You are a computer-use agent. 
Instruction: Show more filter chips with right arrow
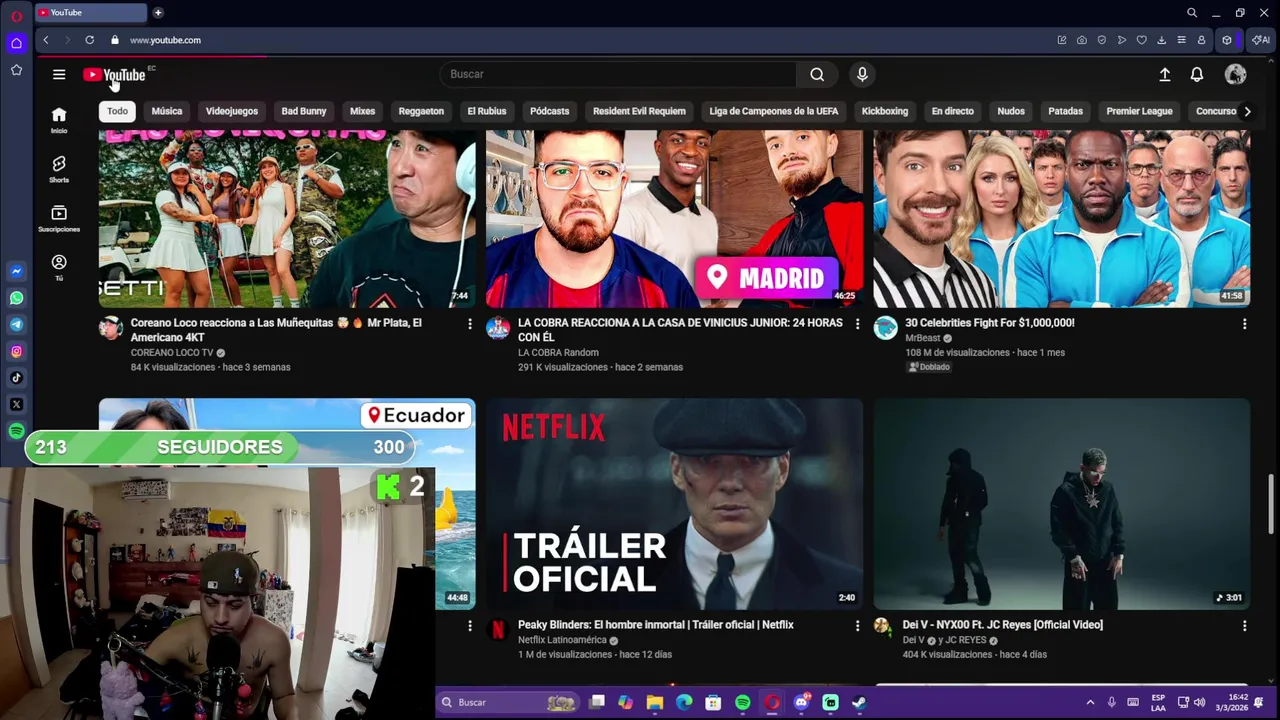[x=1247, y=111]
